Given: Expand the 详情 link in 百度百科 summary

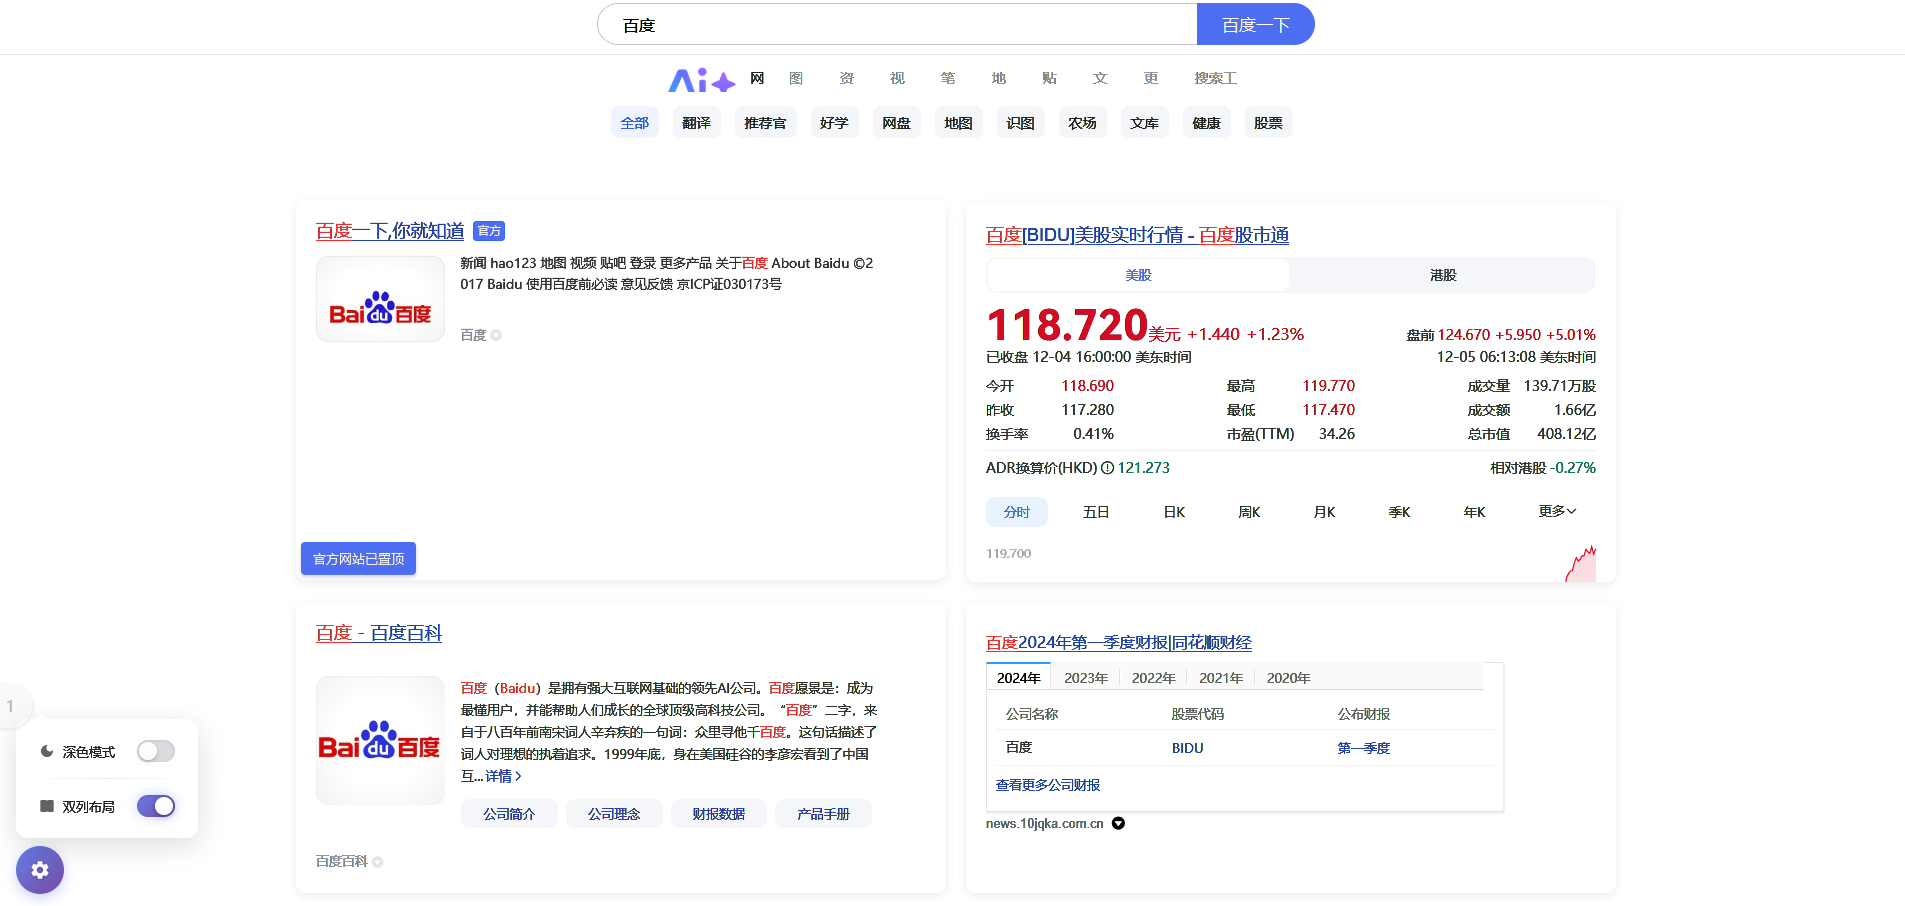Looking at the screenshot, I should 504,776.
